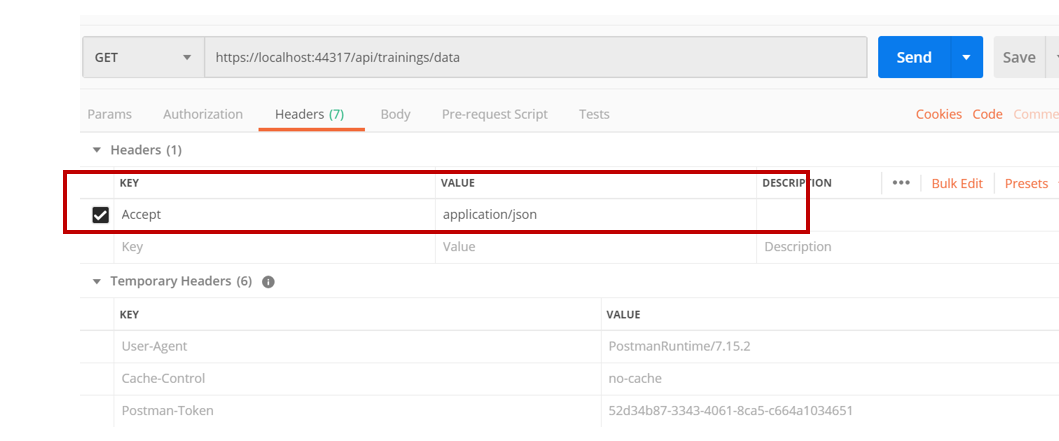The width and height of the screenshot is (1059, 441).
Task: Switch to the Body tab
Action: click(395, 114)
